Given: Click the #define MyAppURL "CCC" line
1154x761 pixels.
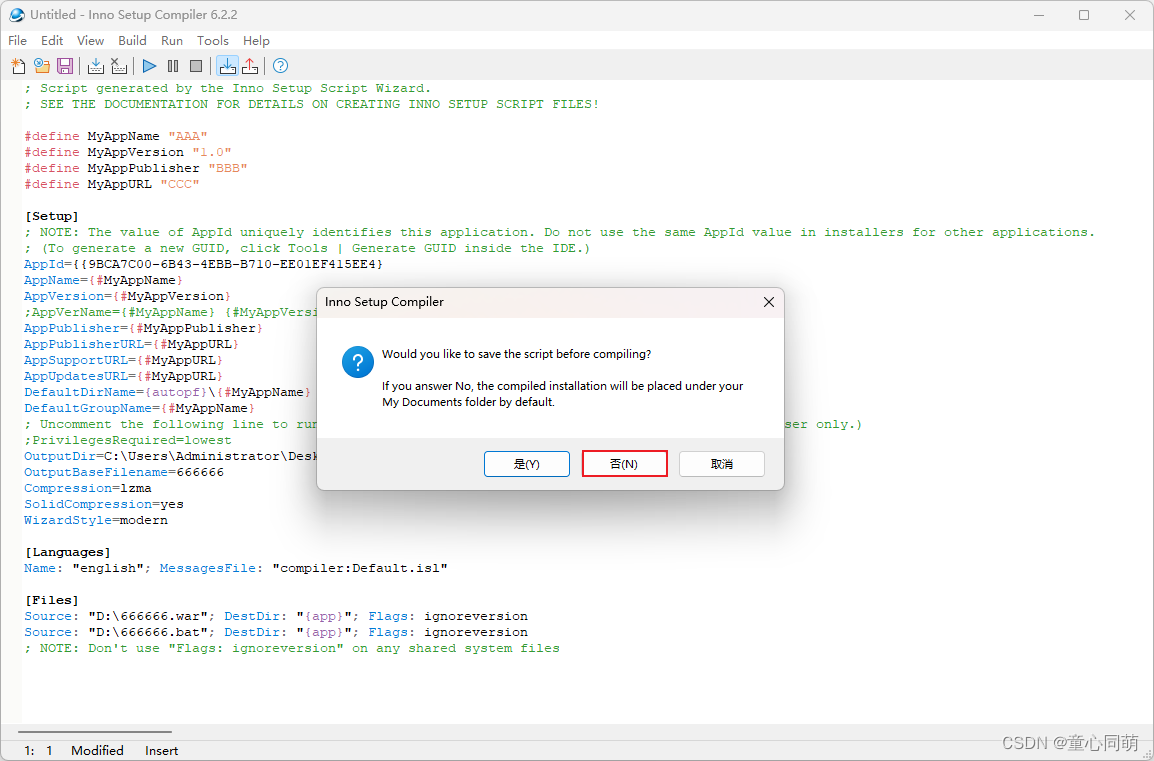Looking at the screenshot, I should pos(112,184).
